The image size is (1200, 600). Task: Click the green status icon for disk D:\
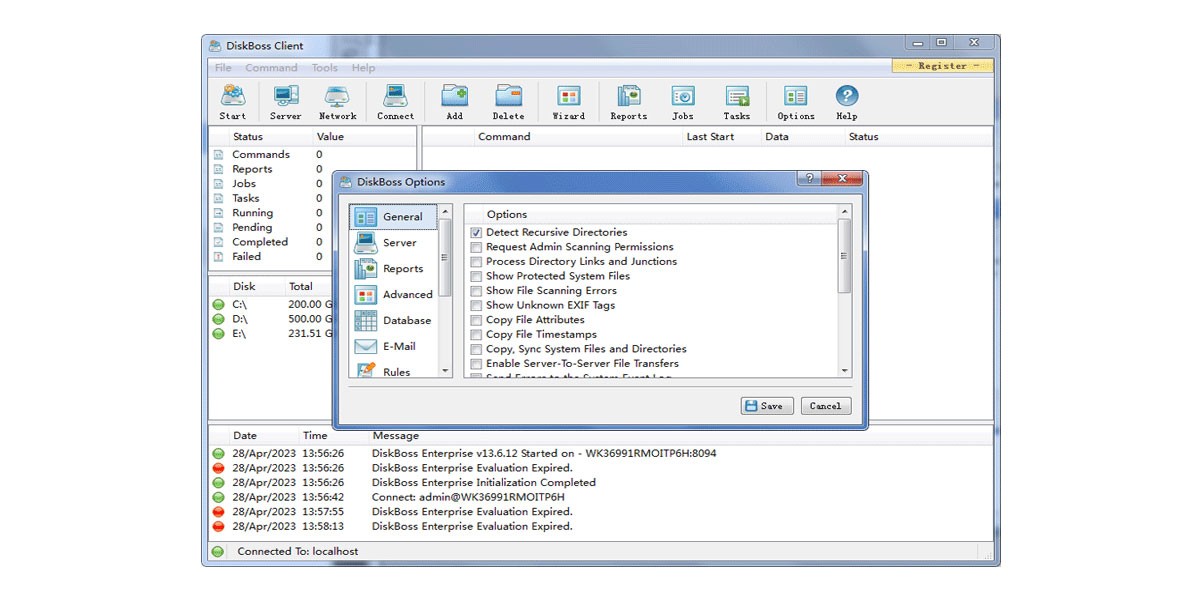pyautogui.click(x=218, y=319)
